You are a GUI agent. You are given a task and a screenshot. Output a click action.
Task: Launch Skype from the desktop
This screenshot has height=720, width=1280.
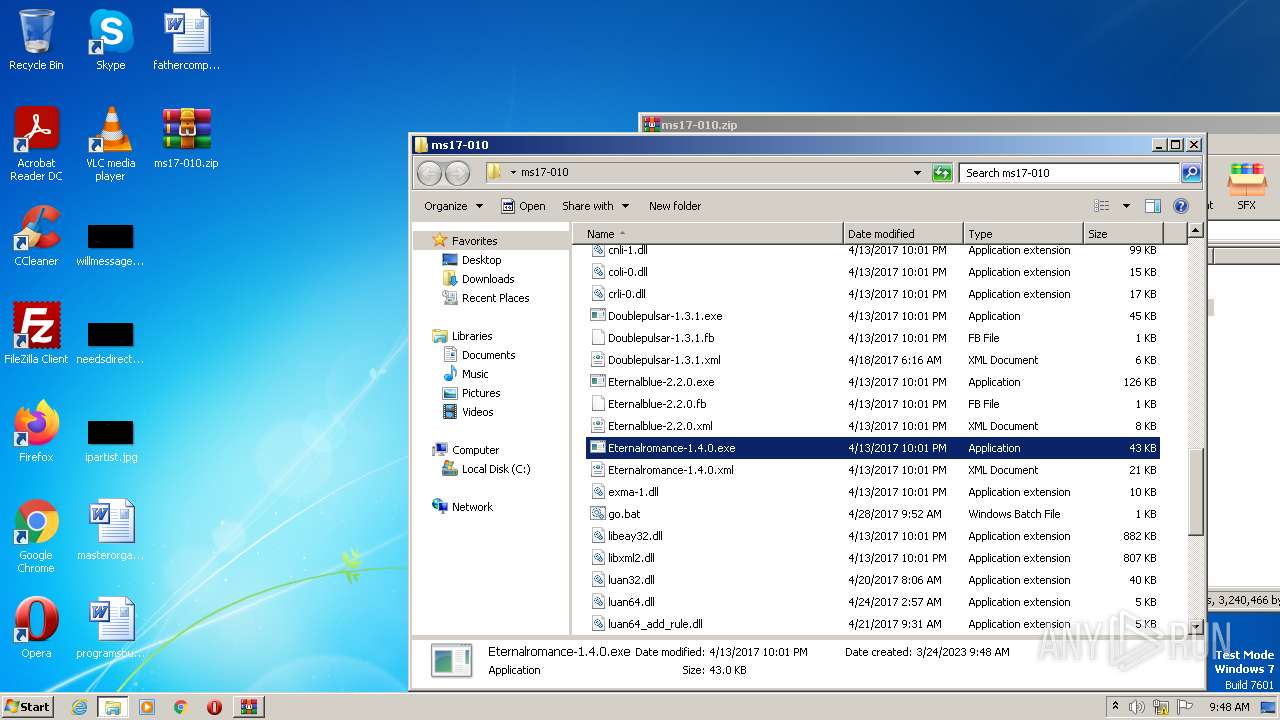(110, 40)
